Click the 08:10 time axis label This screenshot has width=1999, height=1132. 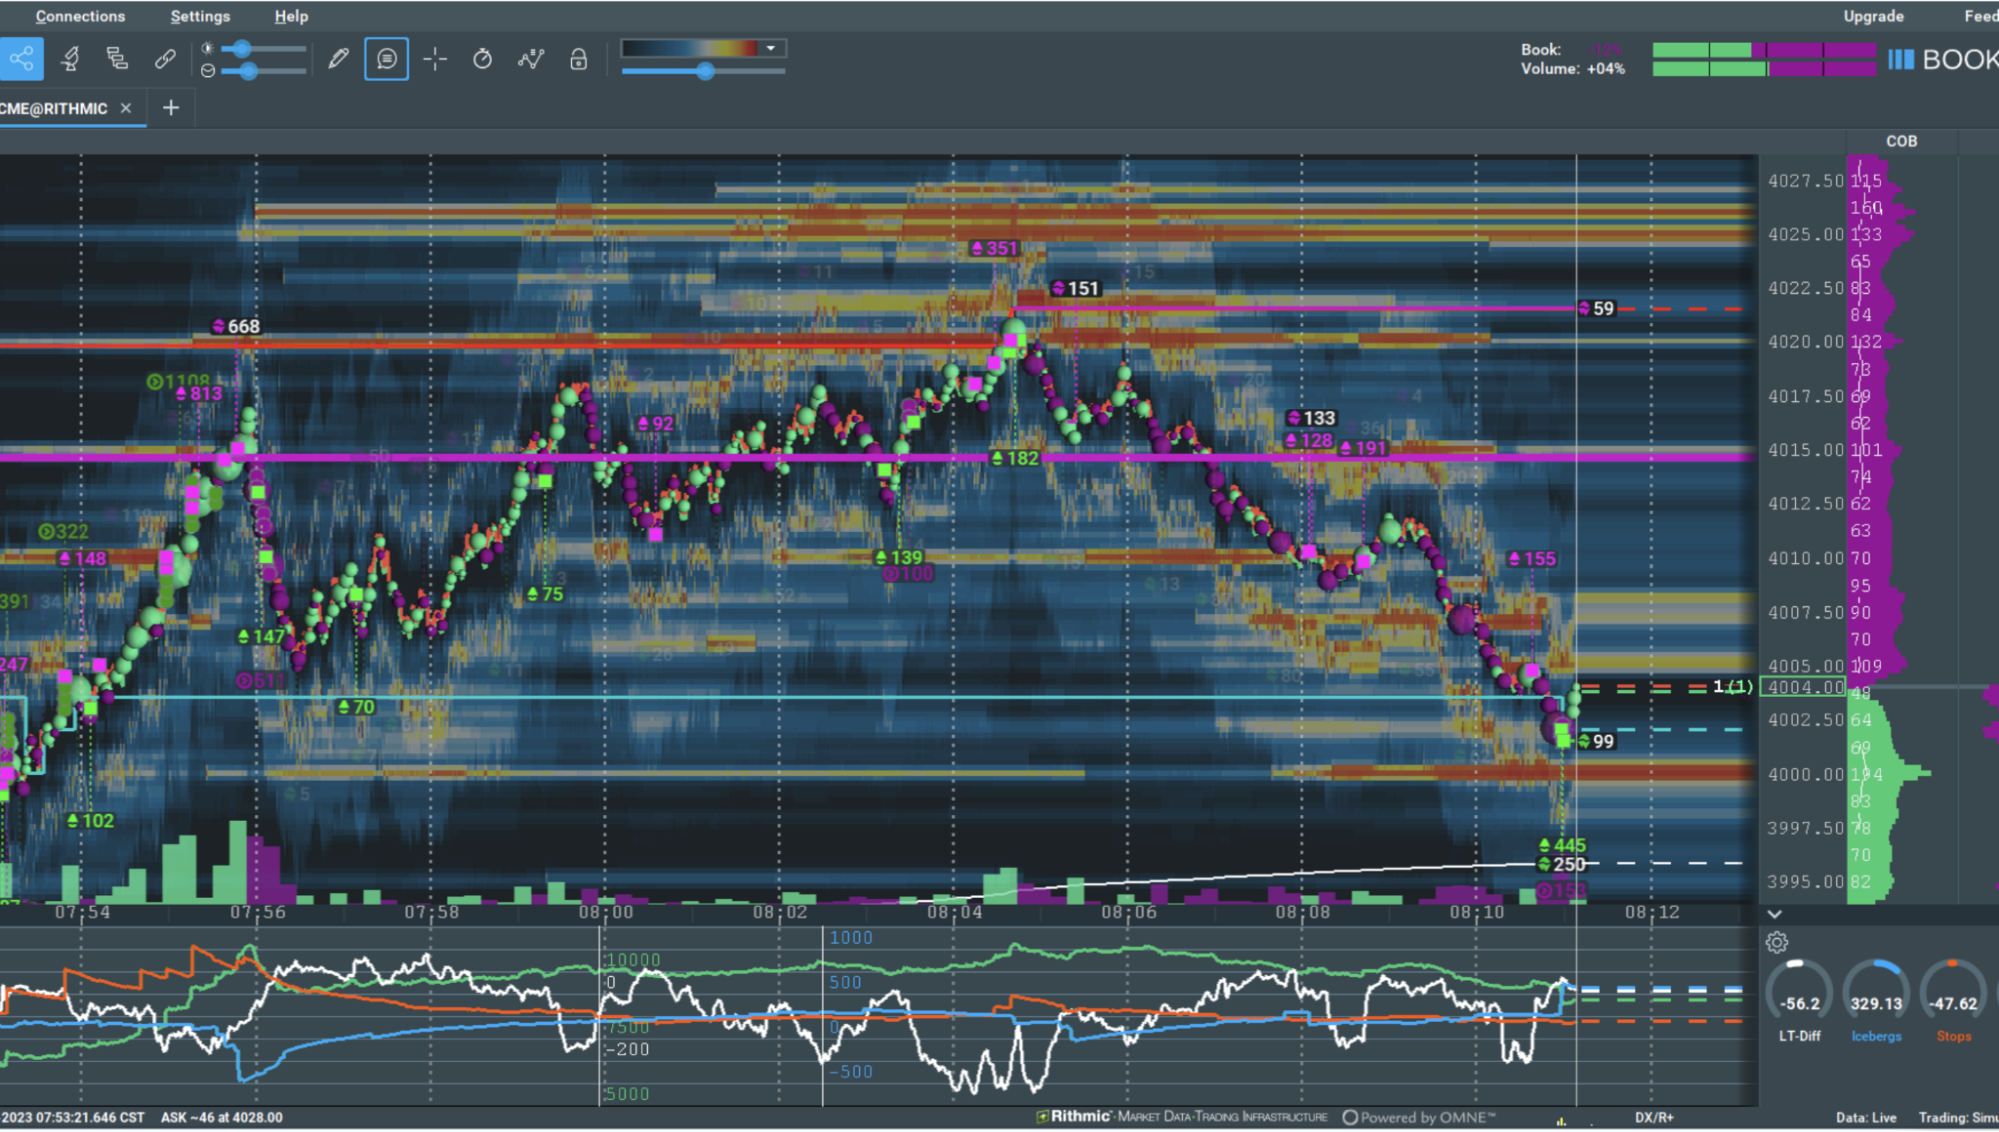tap(1476, 912)
